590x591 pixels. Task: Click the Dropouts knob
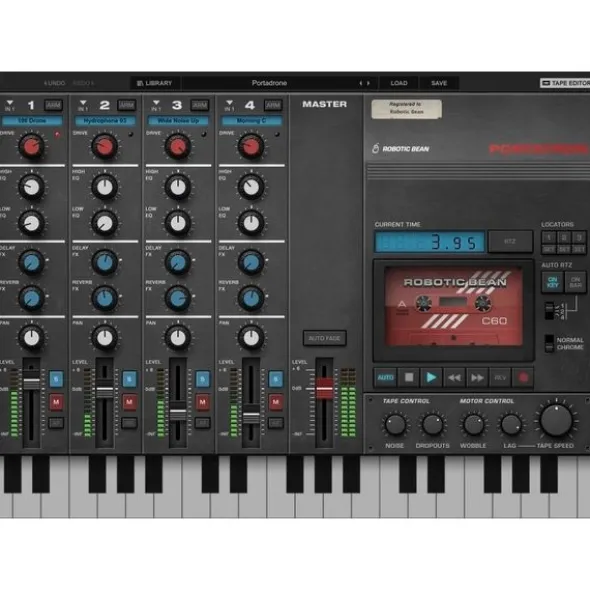(x=432, y=424)
